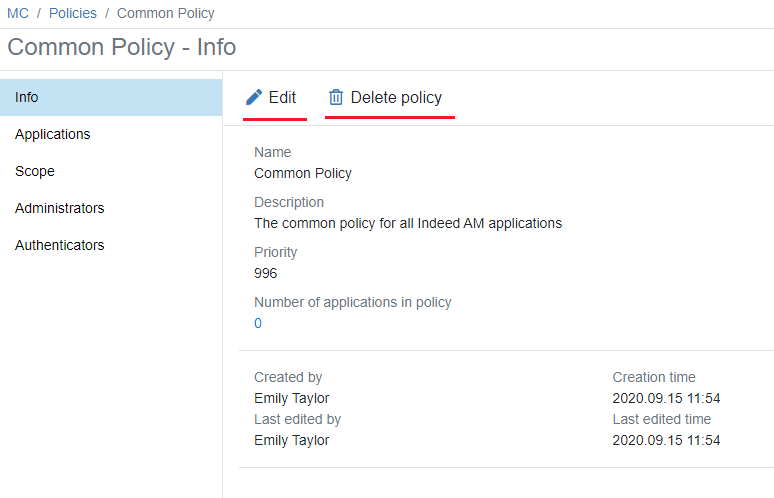Select Common Policy in the breadcrumb
This screenshot has width=774, height=498.
pos(165,14)
